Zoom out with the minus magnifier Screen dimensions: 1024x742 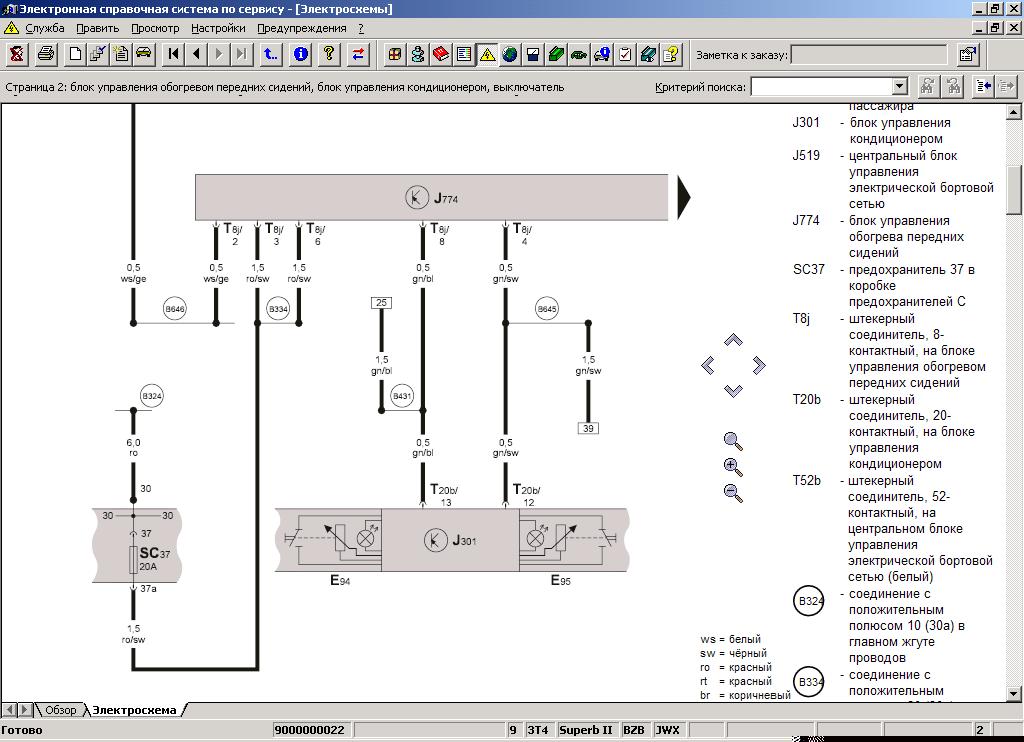click(x=733, y=492)
